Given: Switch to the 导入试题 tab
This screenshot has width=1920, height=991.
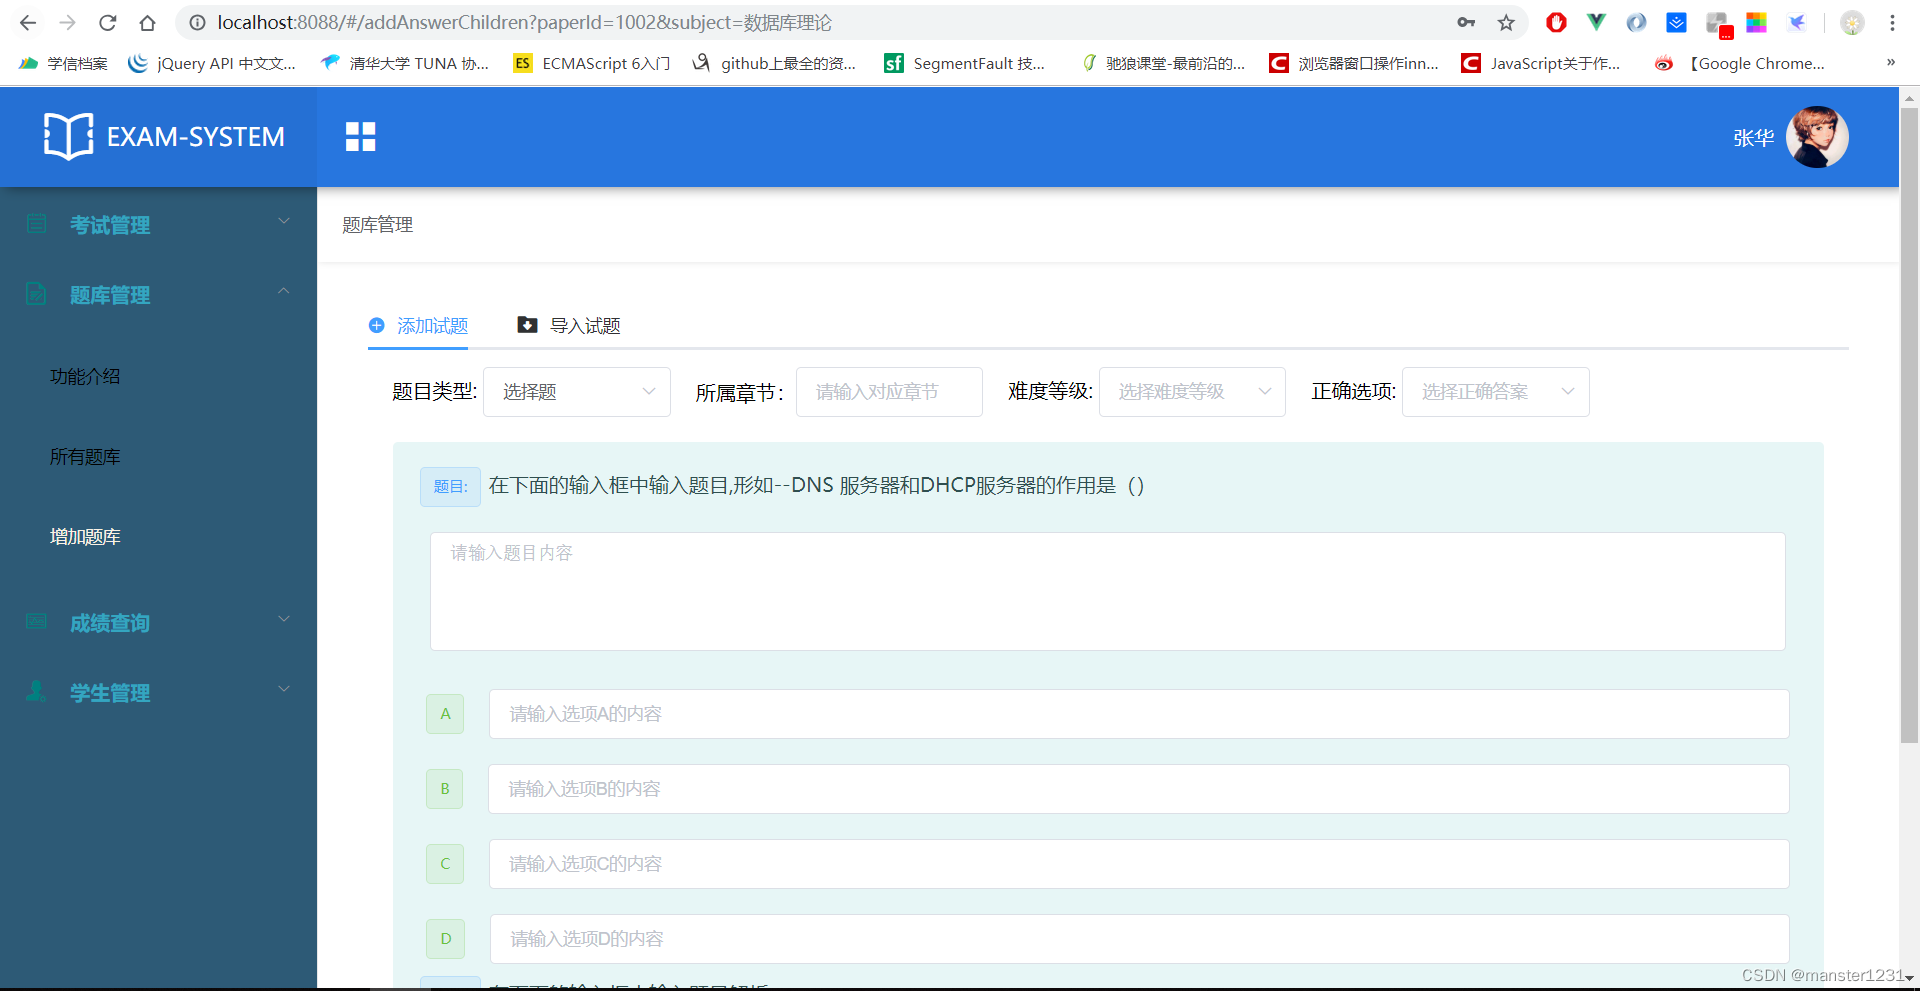Looking at the screenshot, I should tap(585, 325).
